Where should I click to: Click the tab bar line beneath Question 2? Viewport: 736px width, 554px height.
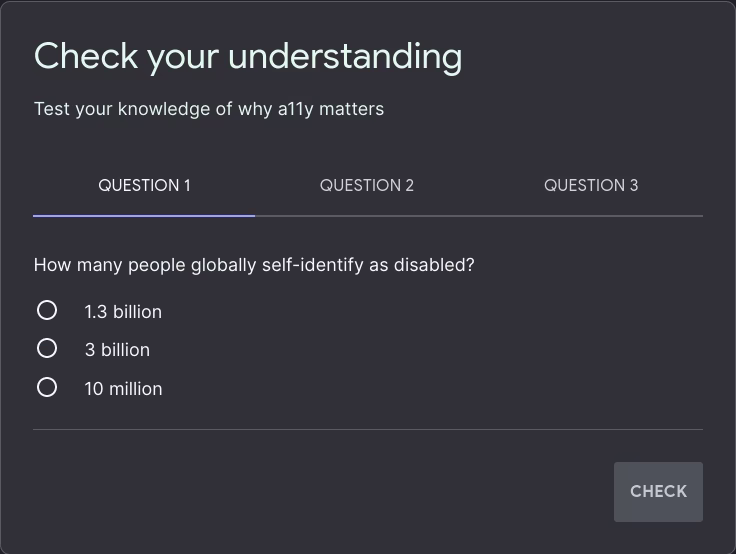tap(367, 215)
